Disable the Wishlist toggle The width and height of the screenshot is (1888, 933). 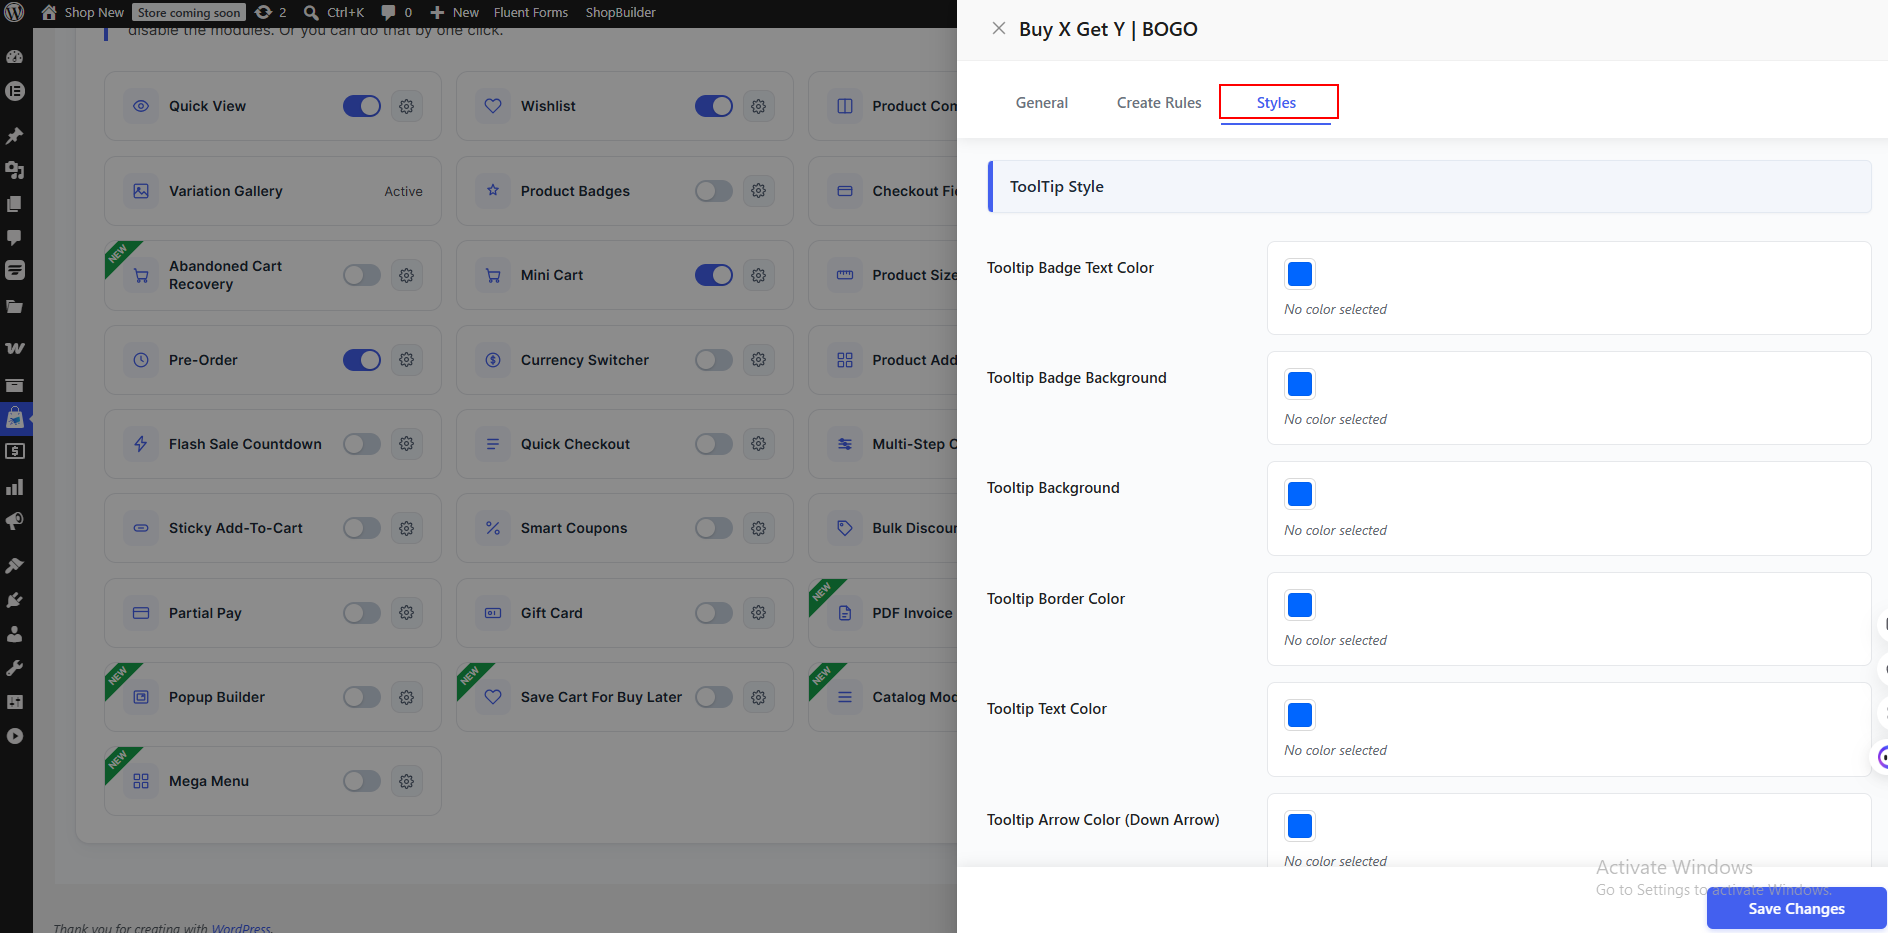coord(714,106)
